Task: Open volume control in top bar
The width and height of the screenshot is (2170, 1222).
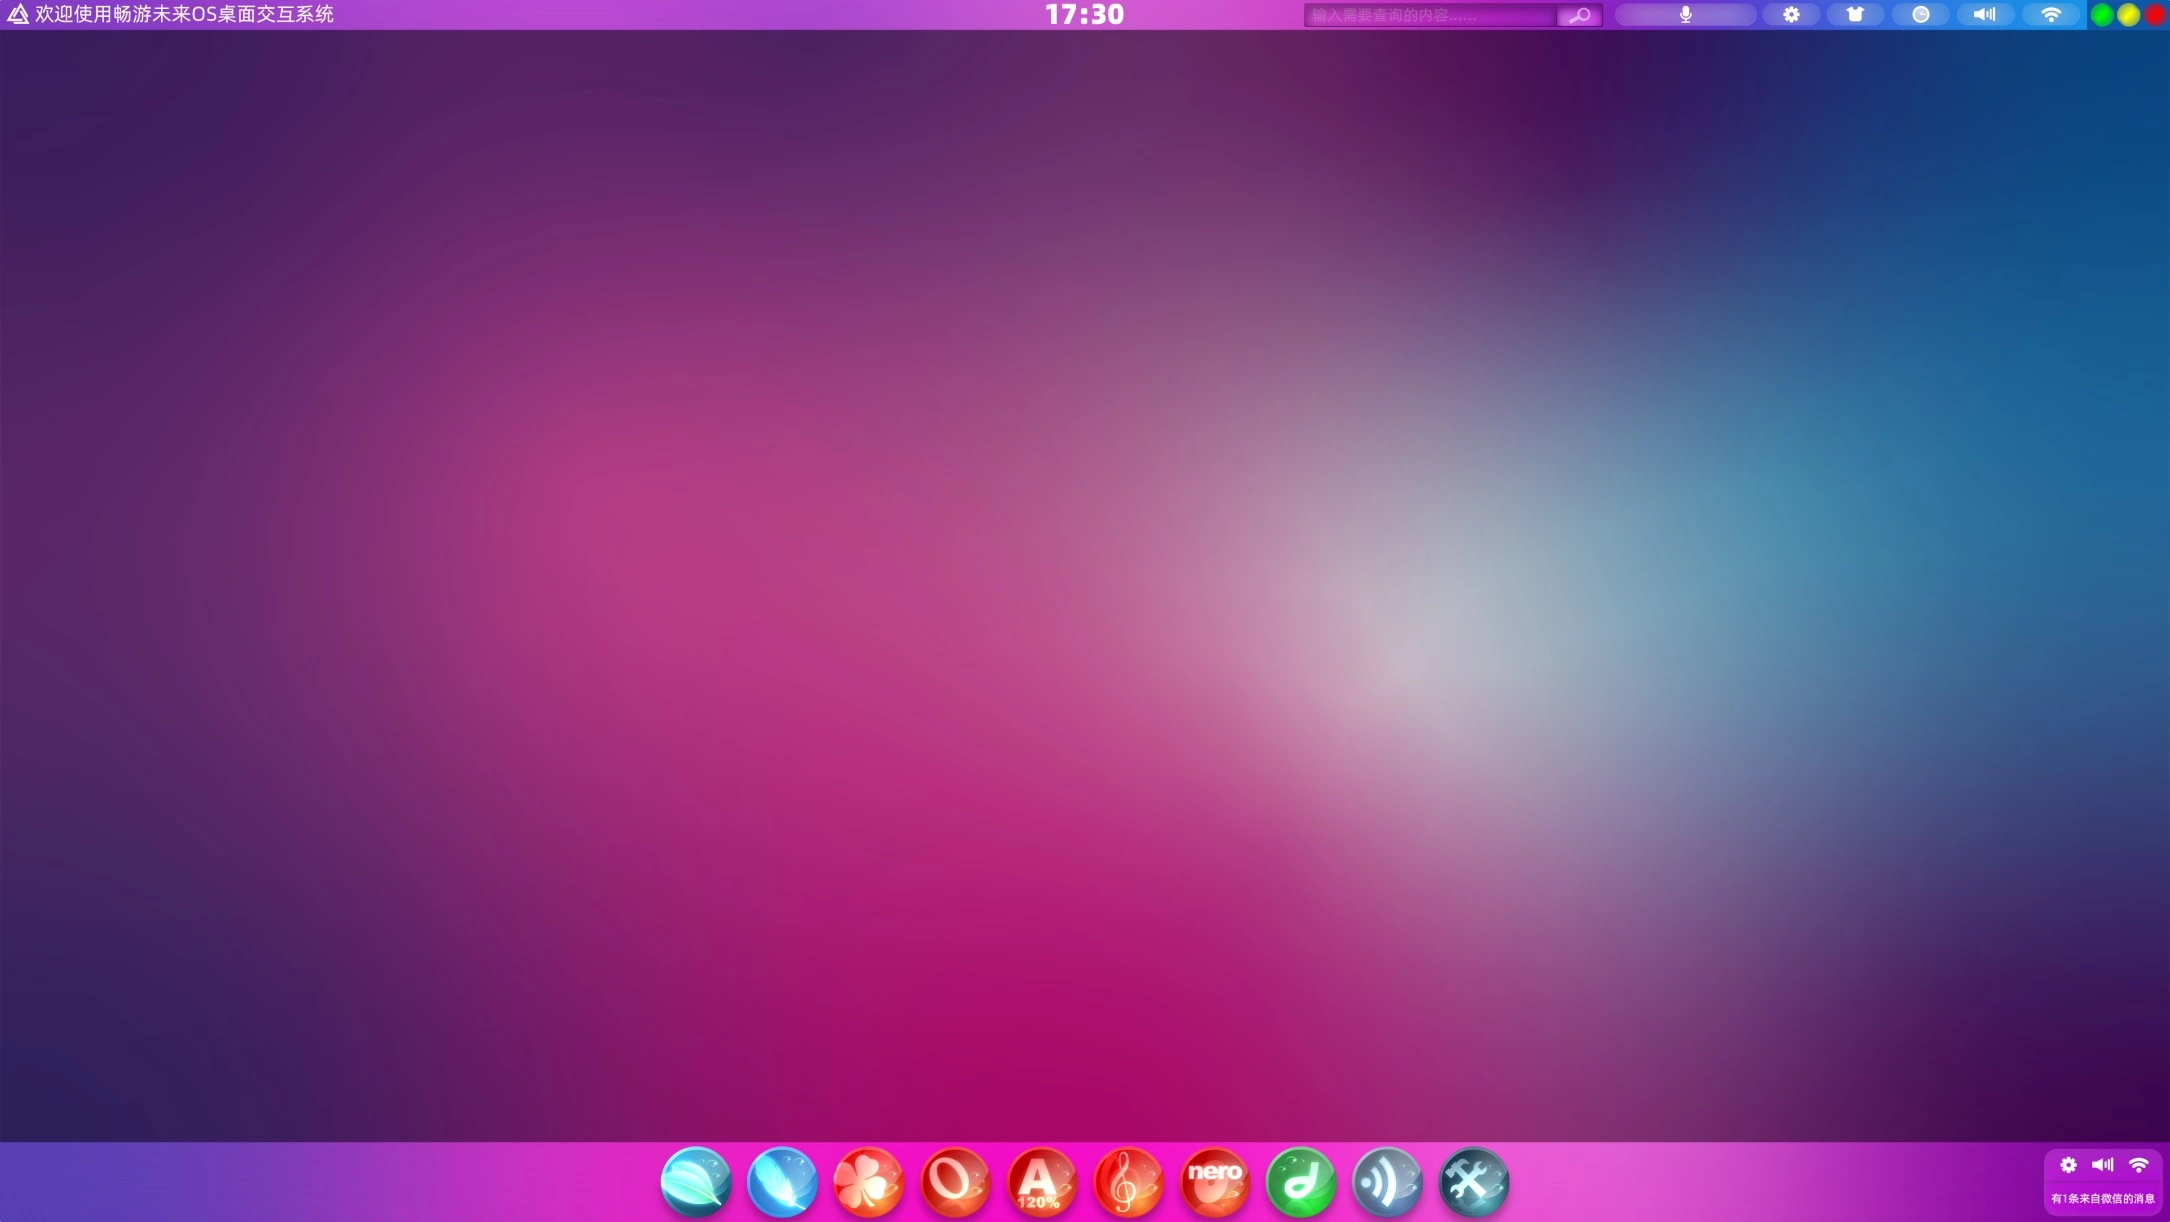Action: [1986, 15]
